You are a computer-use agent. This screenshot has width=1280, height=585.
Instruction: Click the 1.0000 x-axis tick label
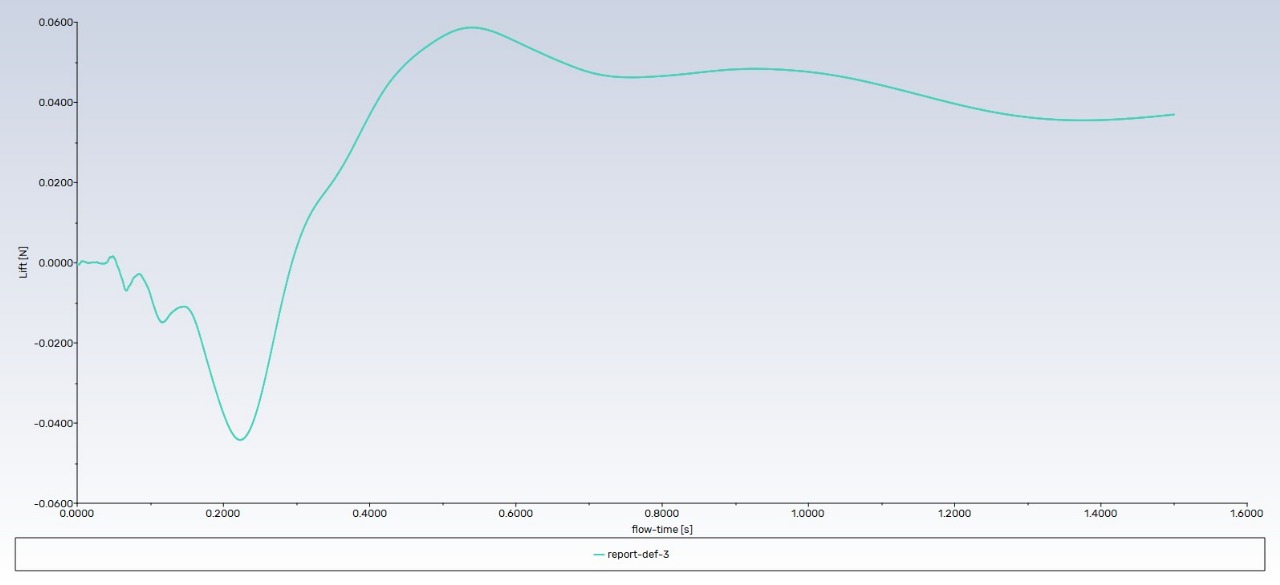pos(808,514)
